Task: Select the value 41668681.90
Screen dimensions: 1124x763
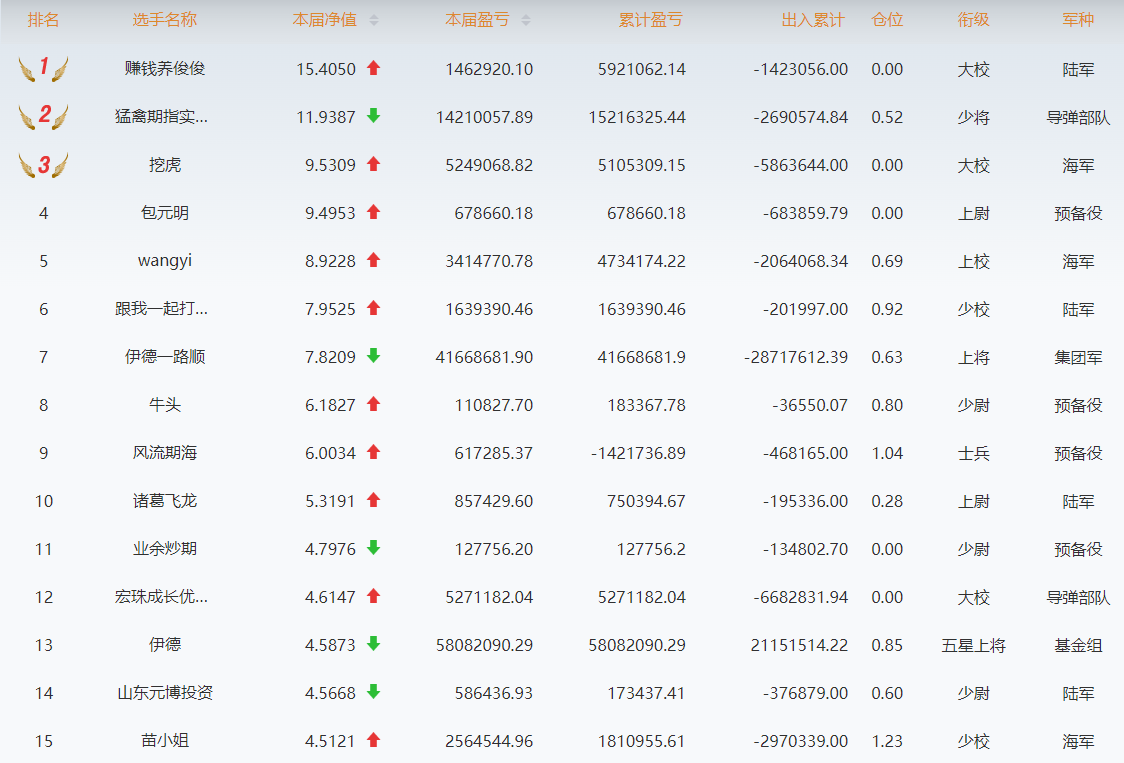Action: click(485, 358)
